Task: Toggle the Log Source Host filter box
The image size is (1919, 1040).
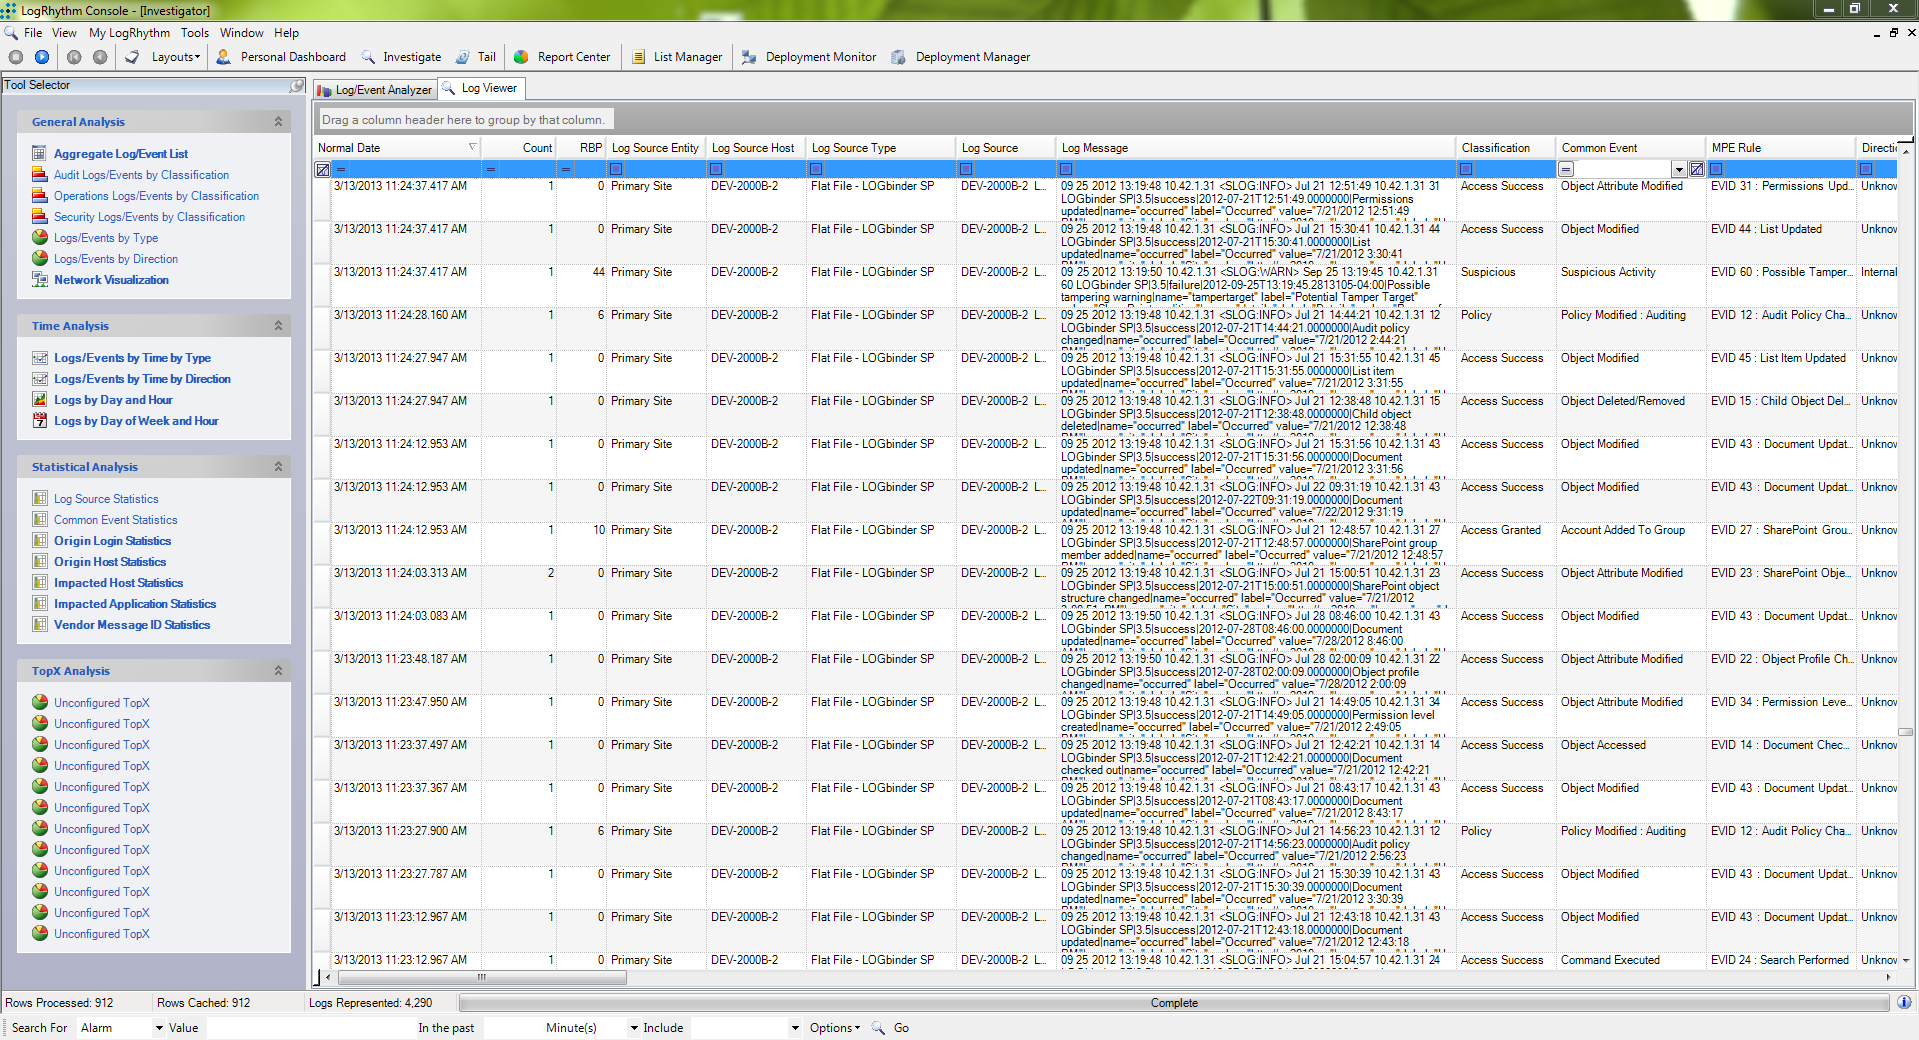Action: click(716, 169)
